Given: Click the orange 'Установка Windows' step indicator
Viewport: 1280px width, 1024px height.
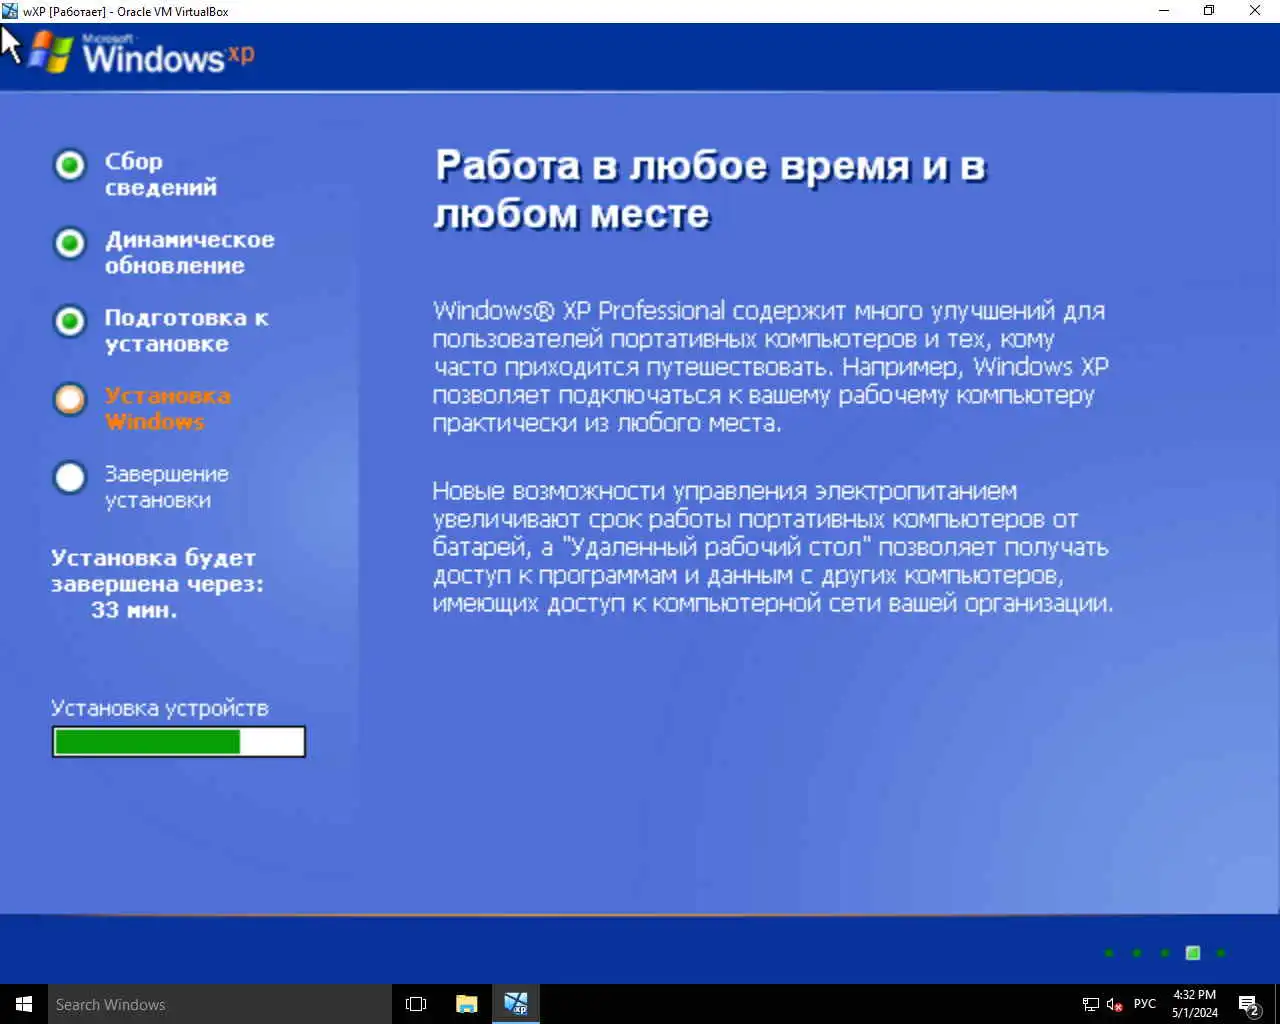Looking at the screenshot, I should (70, 399).
